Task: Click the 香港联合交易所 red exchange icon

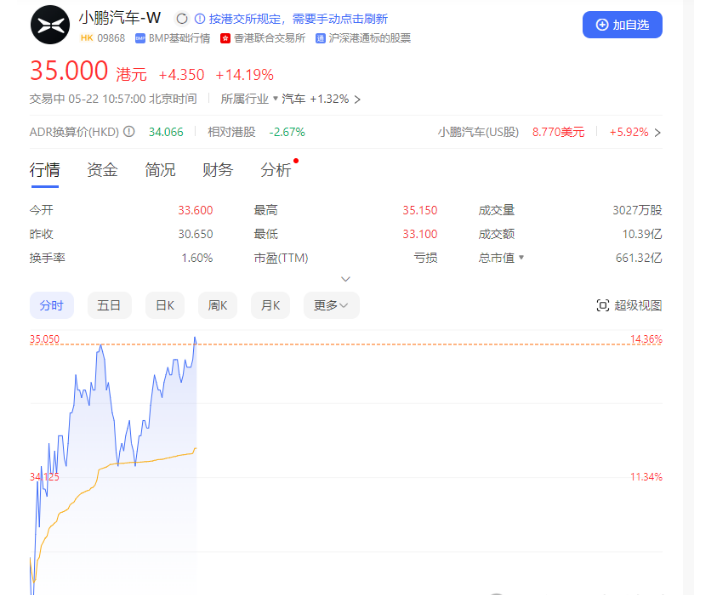Action: point(225,39)
